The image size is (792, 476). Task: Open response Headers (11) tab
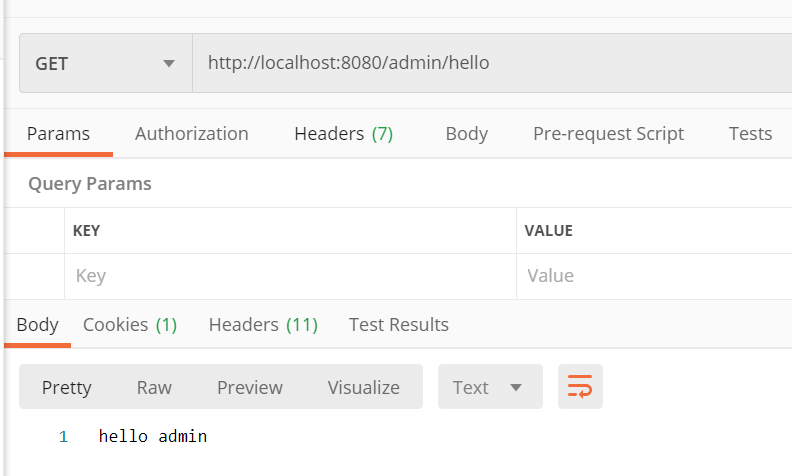coord(263,325)
